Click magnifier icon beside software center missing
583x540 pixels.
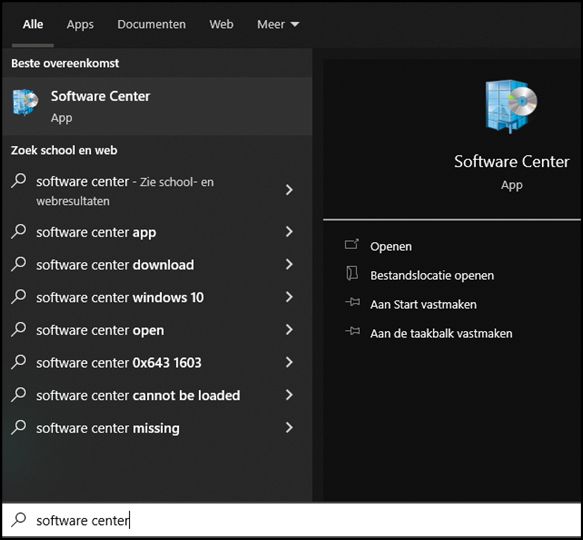coord(19,427)
